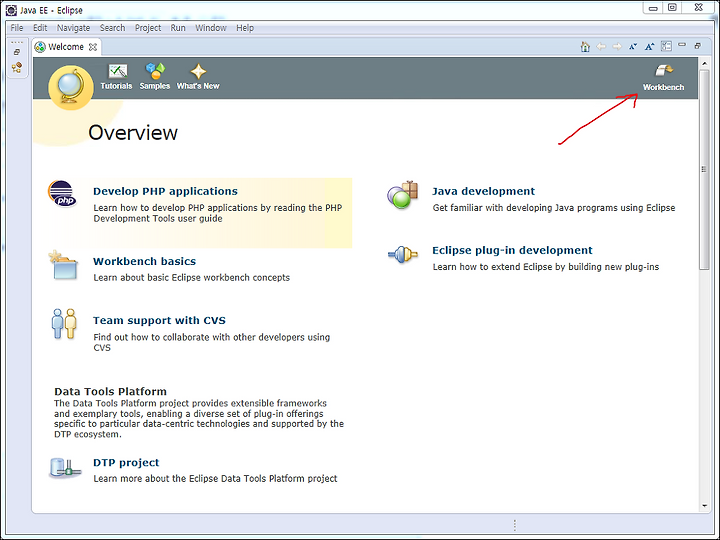720x540 pixels.
Task: Open the Help menu
Action: (245, 28)
